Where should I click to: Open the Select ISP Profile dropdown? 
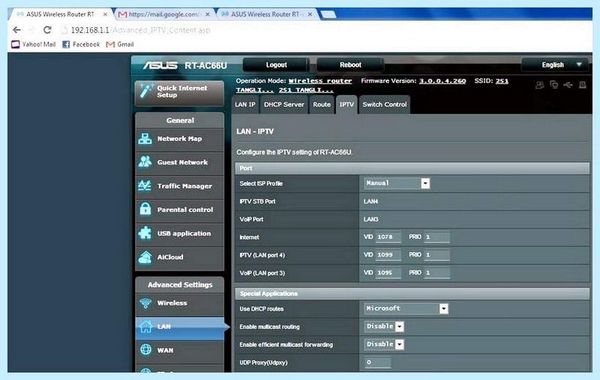397,183
